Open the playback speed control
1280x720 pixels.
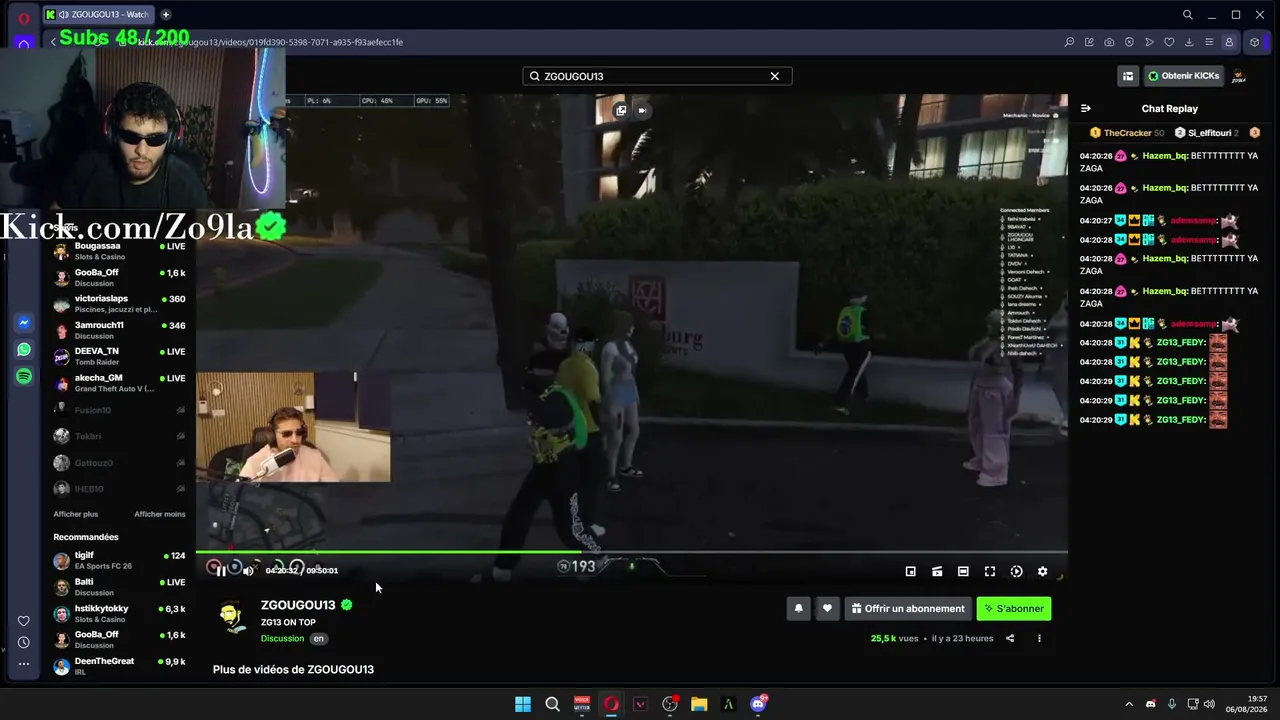coord(1016,571)
